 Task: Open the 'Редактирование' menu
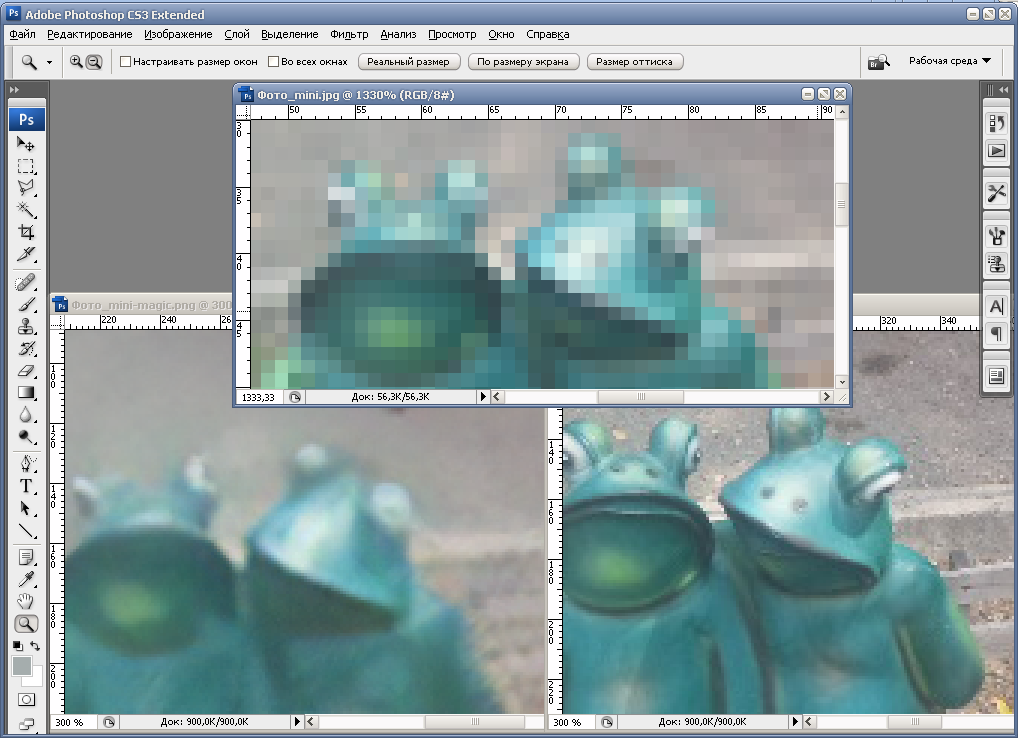(x=90, y=34)
